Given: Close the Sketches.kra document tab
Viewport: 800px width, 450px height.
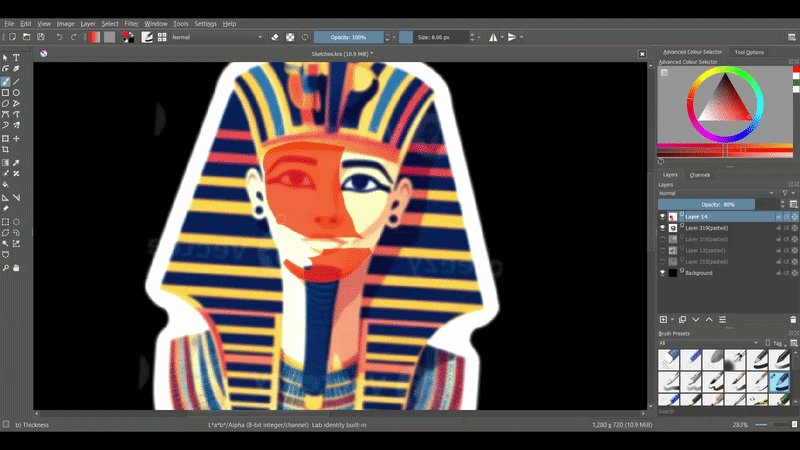Looking at the screenshot, I should pos(642,54).
